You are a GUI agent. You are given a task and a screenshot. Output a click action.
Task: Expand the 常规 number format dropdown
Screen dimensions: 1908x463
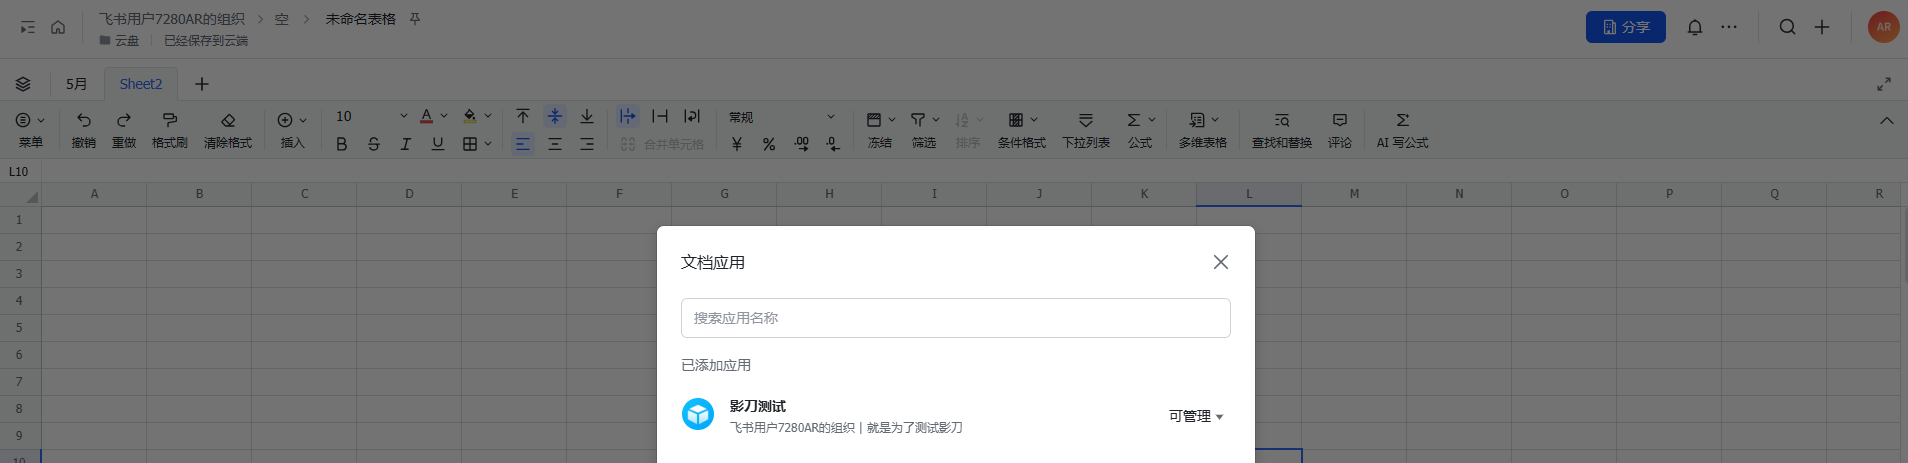[782, 117]
